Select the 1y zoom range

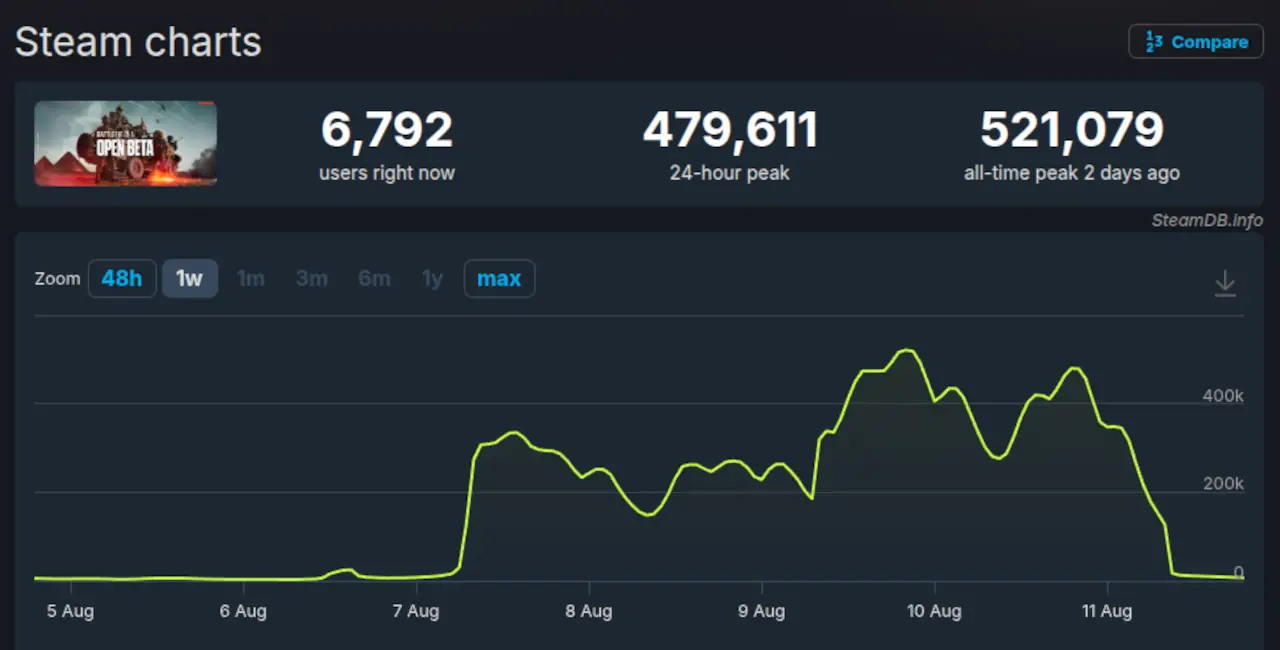coord(432,279)
